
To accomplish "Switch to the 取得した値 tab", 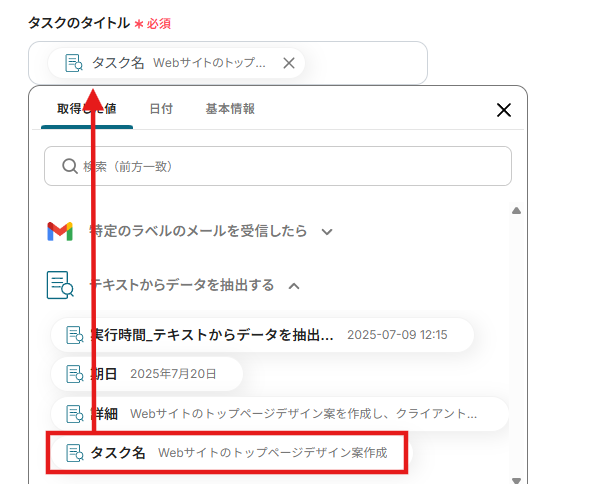I will pos(87,109).
